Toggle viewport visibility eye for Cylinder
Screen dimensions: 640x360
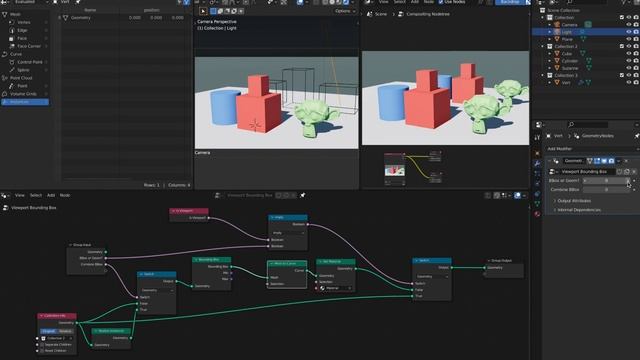coord(629,61)
